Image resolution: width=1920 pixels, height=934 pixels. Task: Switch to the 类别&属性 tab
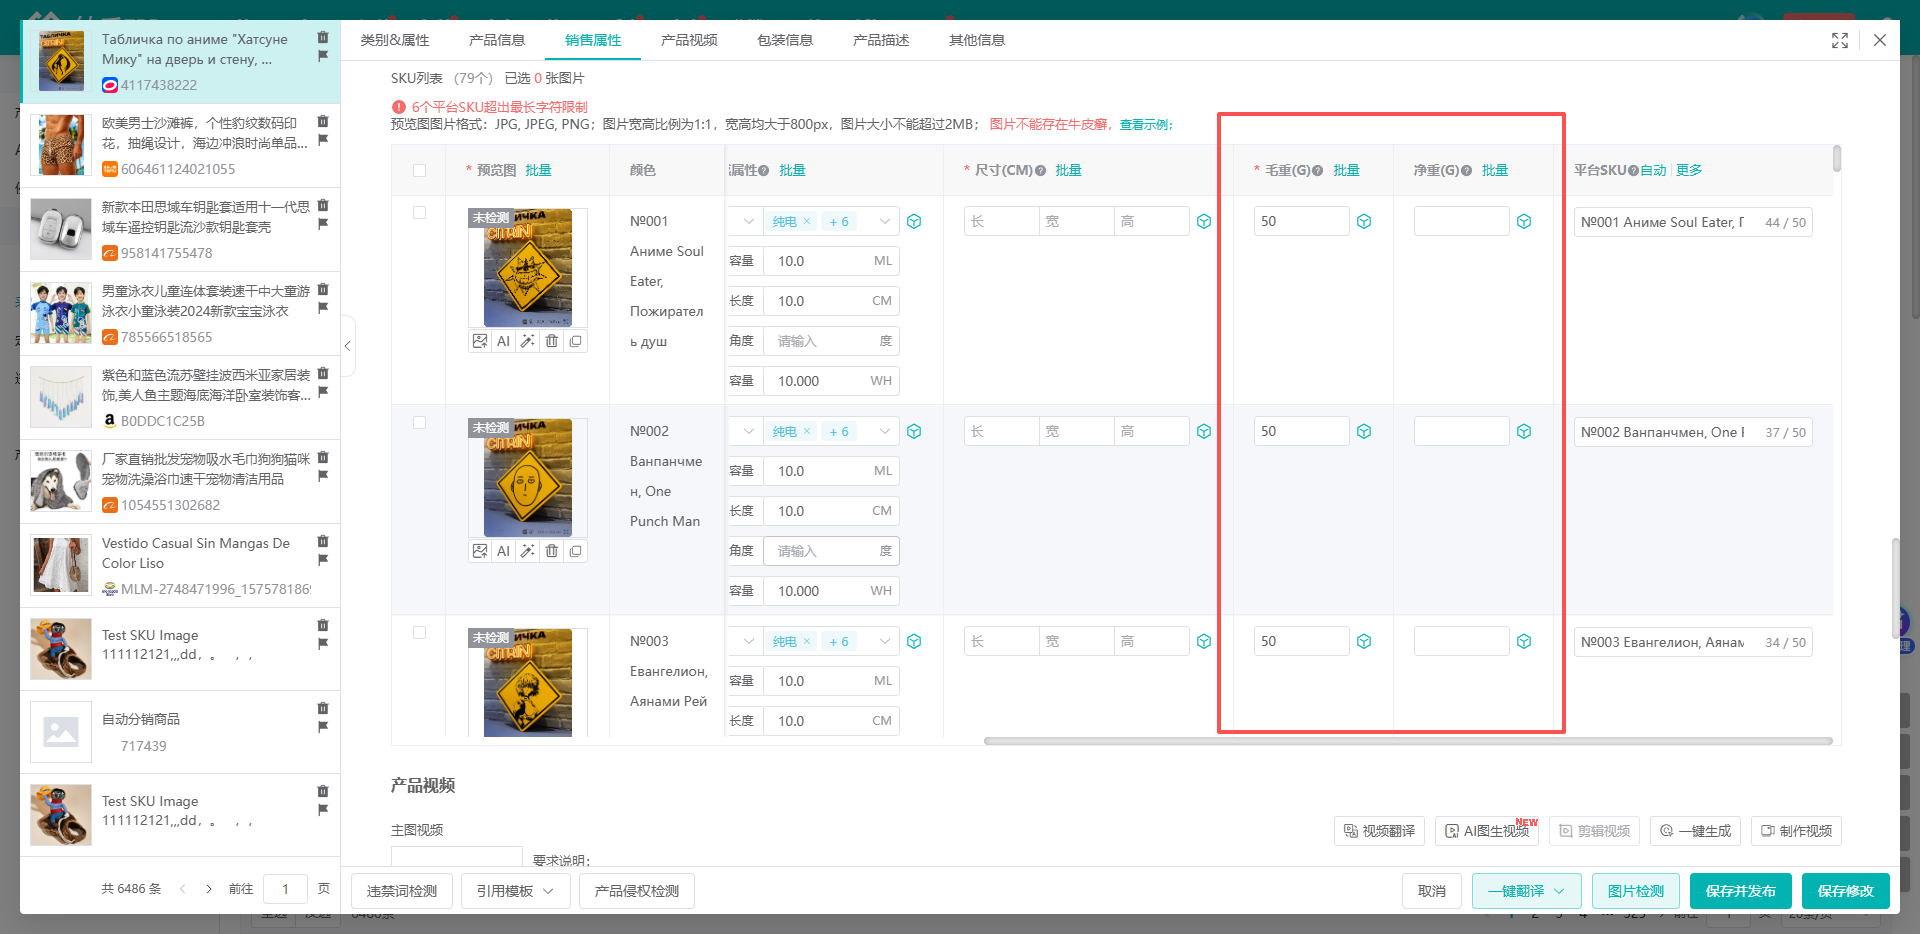click(x=395, y=40)
